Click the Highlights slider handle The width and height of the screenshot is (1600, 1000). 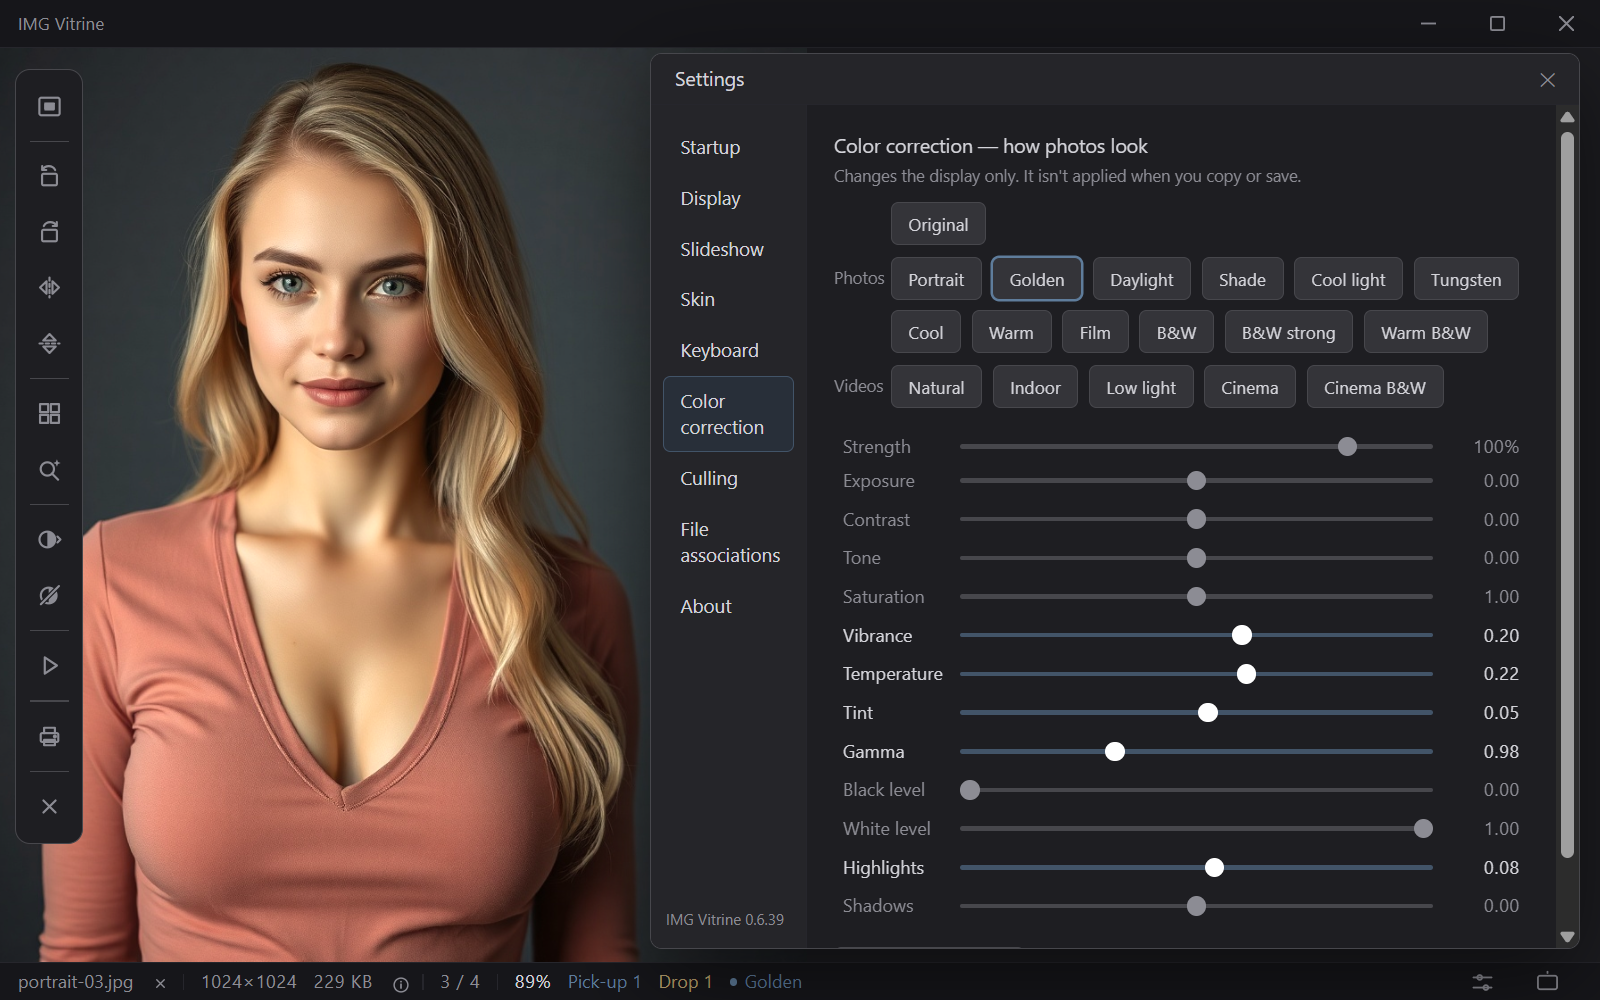[x=1214, y=868]
